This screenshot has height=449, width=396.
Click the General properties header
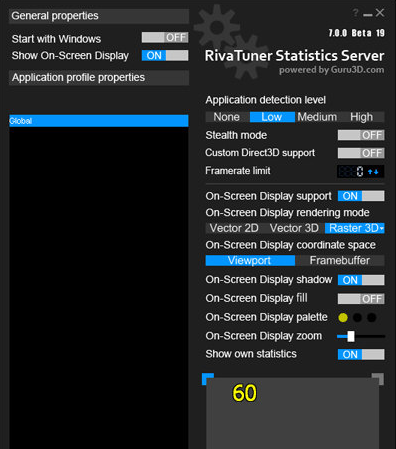(99, 16)
